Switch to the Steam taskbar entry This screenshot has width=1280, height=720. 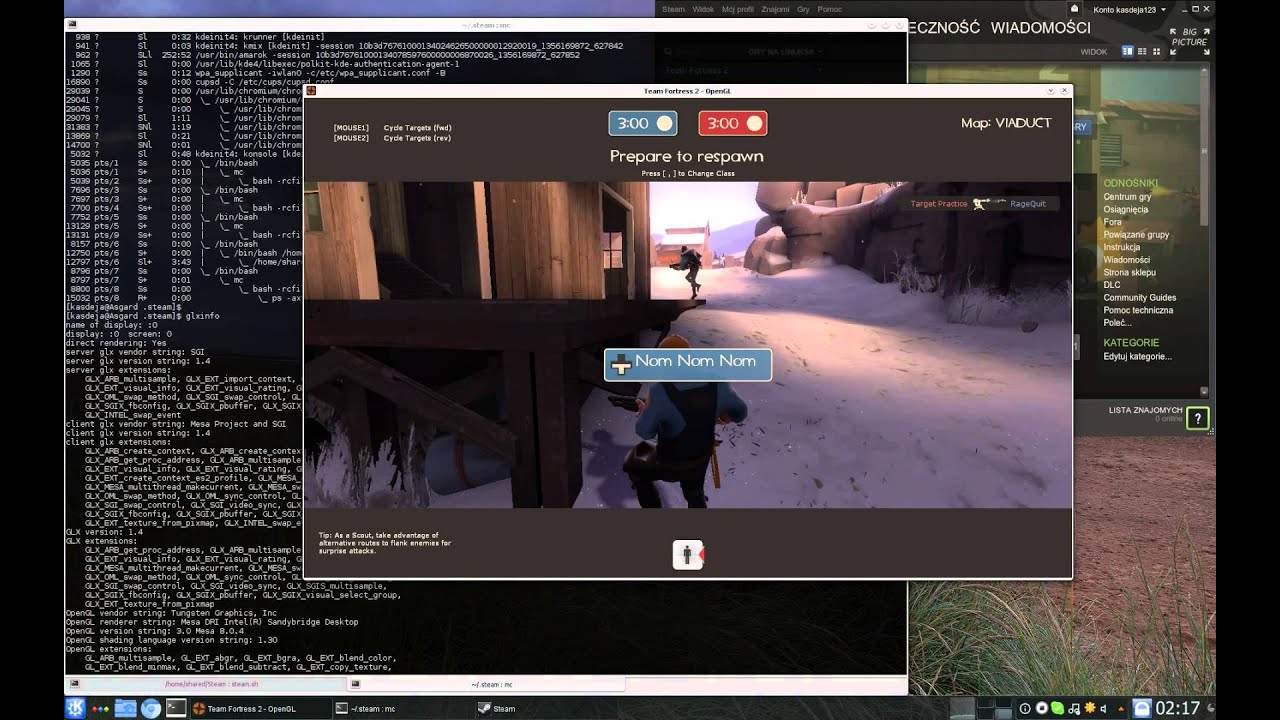545,708
